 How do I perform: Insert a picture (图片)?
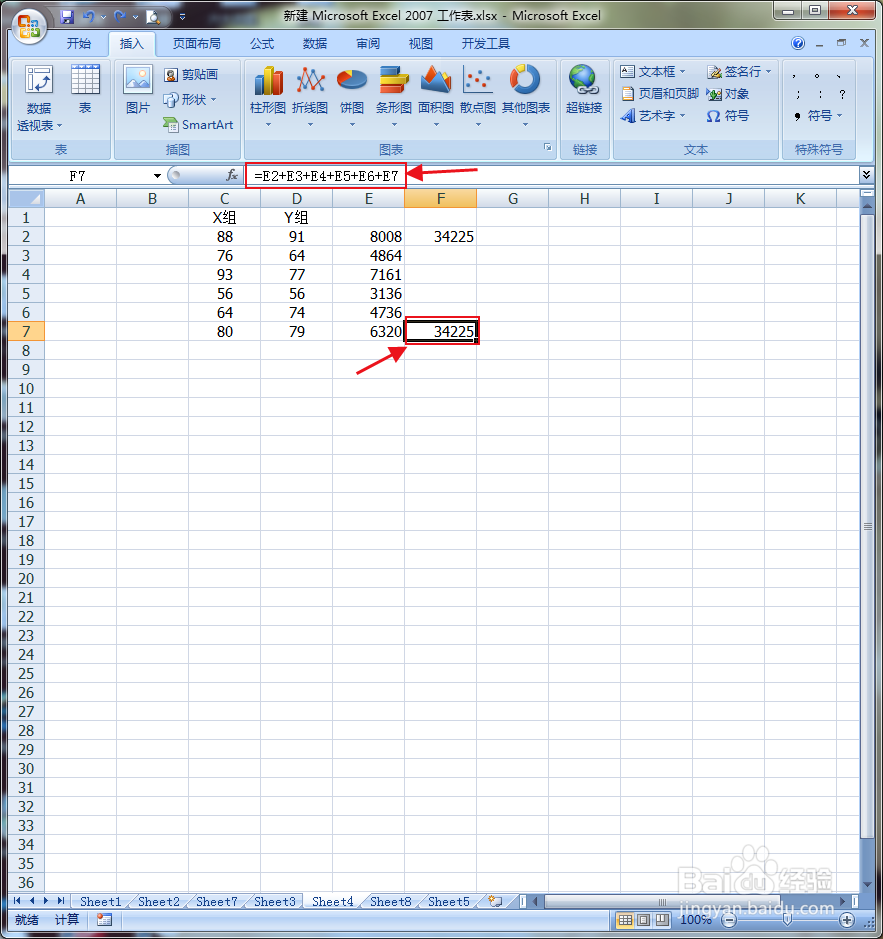point(138,90)
